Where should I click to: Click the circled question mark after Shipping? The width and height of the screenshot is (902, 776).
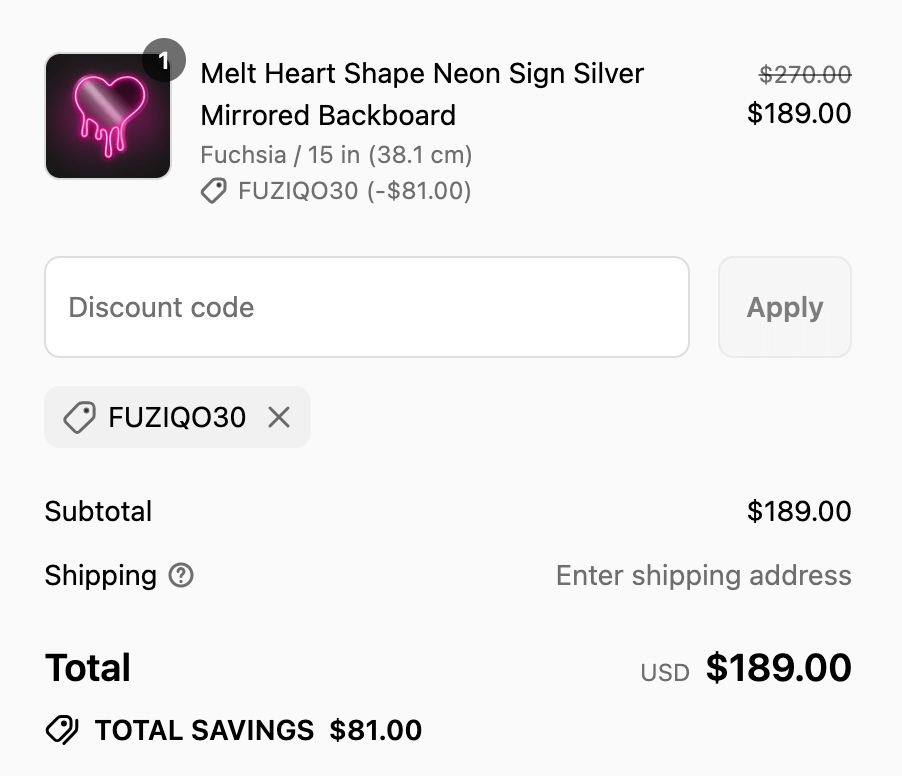coord(181,576)
